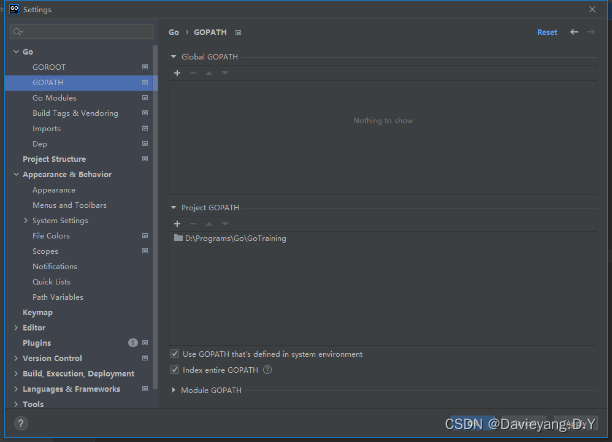Click the icon next to GOPATH breadcrumb

[x=238, y=32]
